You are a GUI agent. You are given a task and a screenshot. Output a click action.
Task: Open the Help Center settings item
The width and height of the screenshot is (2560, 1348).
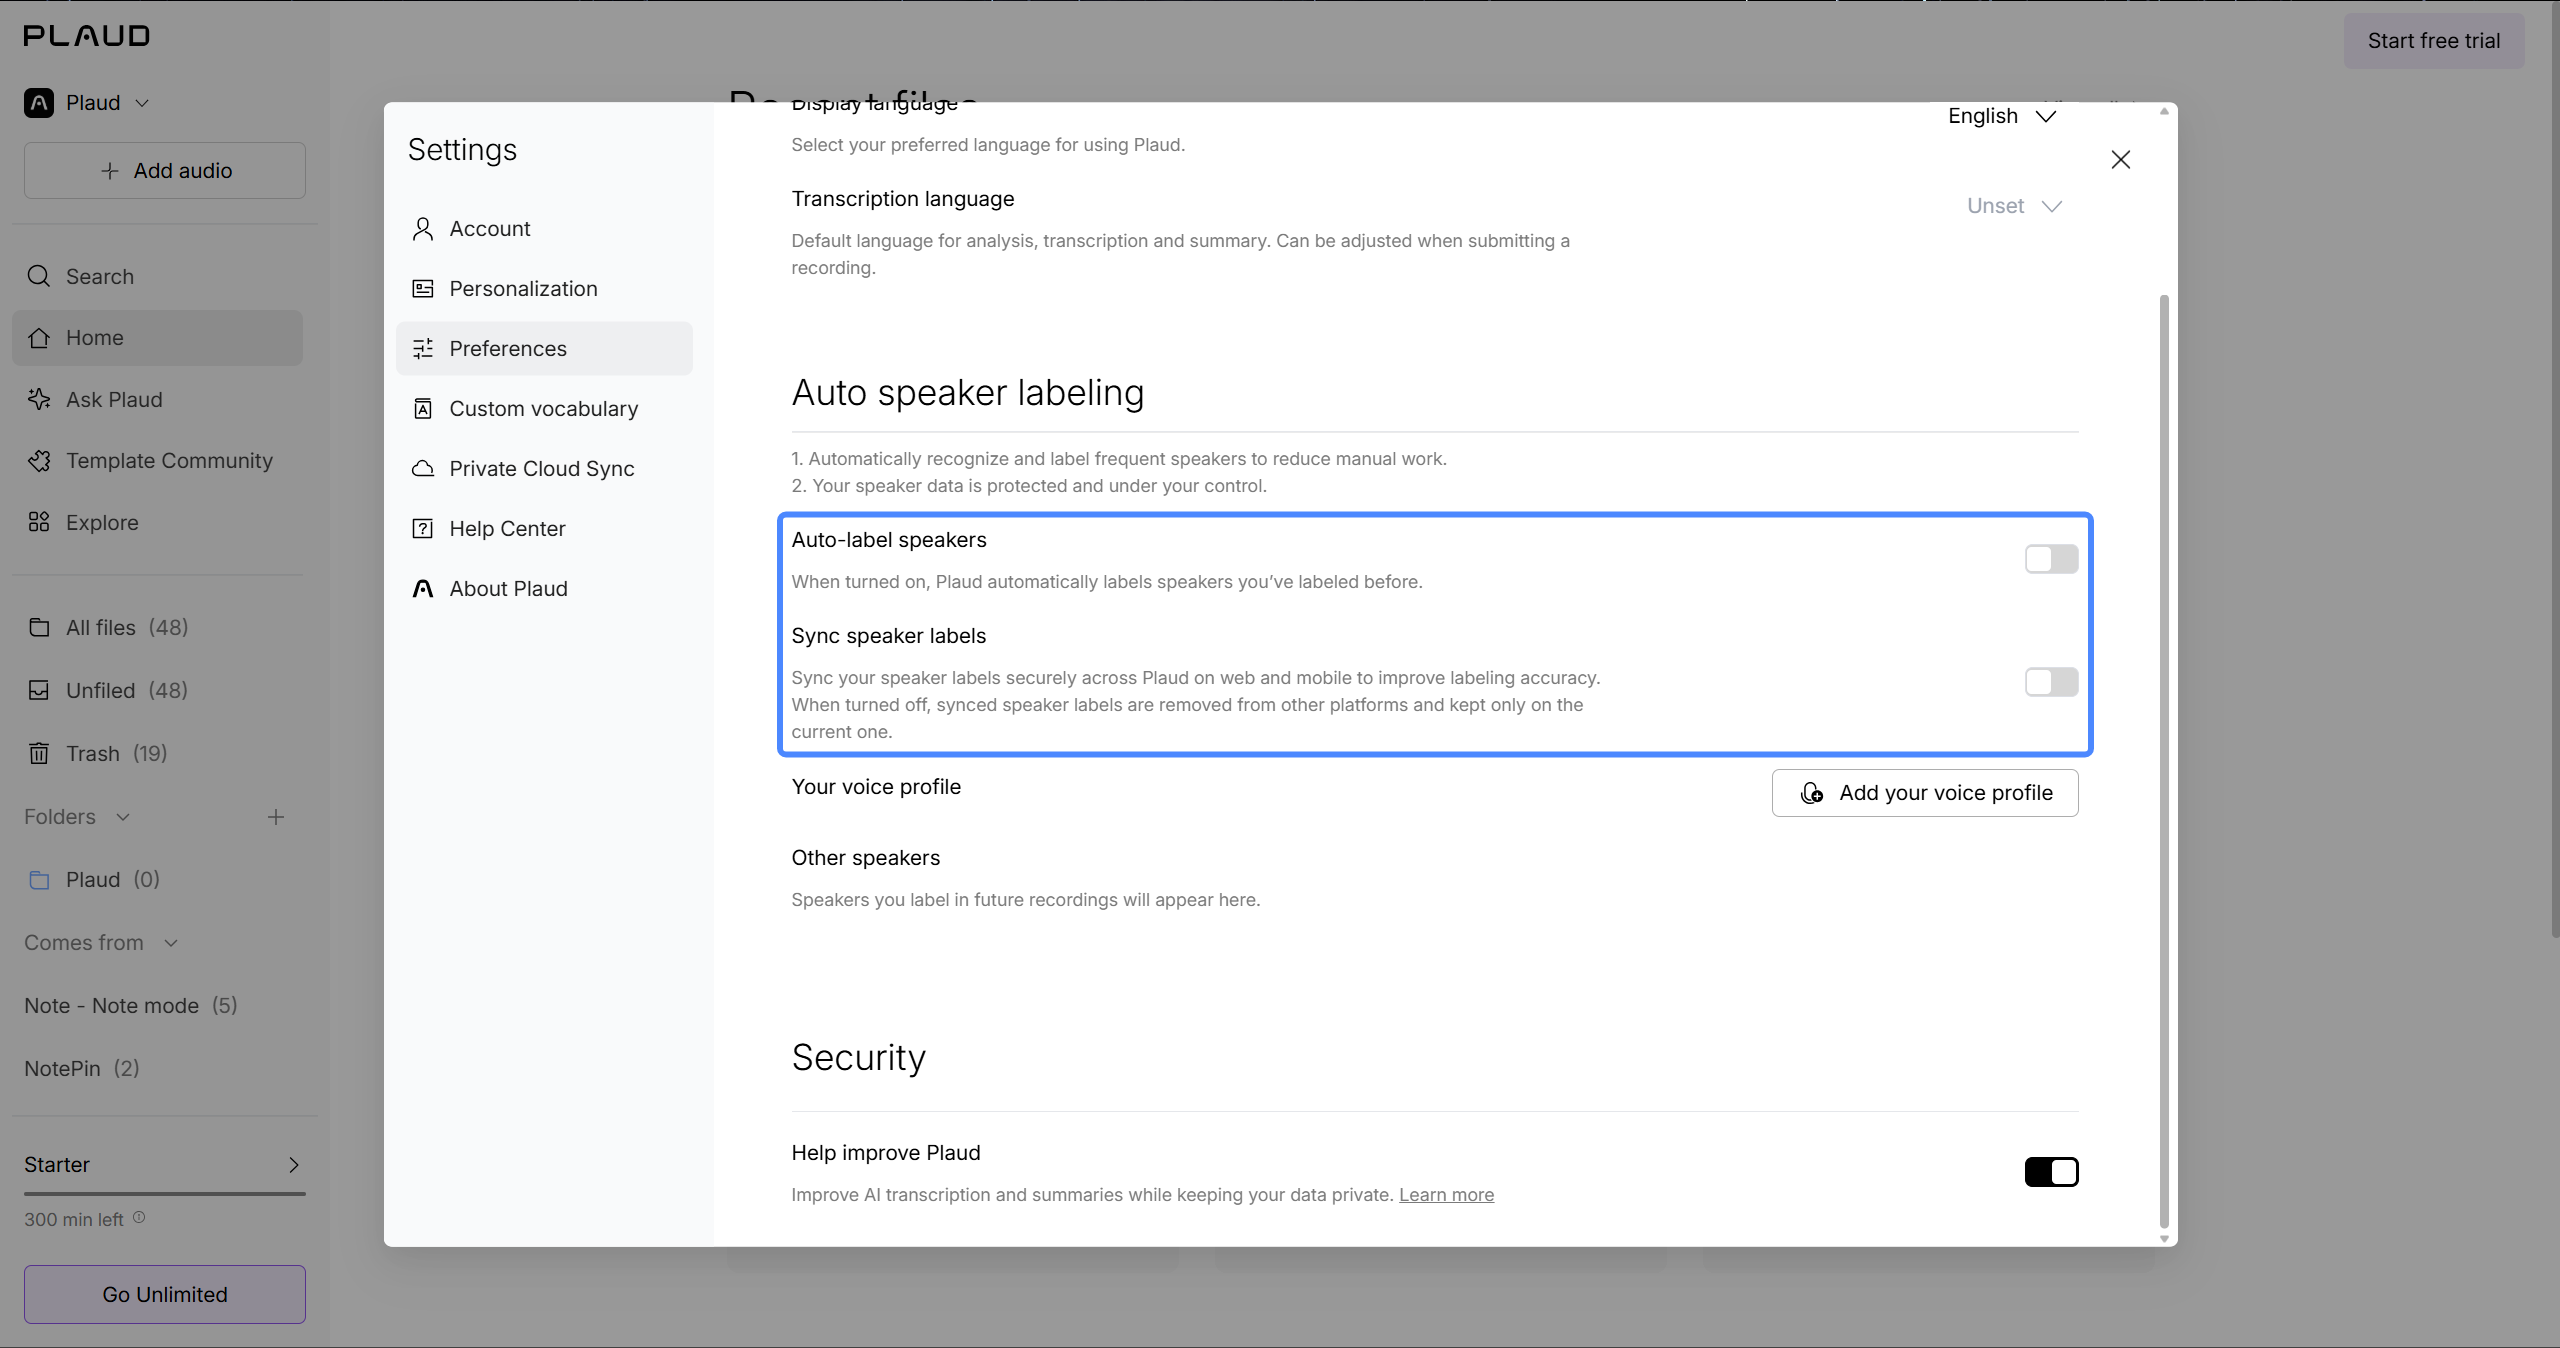tap(544, 529)
